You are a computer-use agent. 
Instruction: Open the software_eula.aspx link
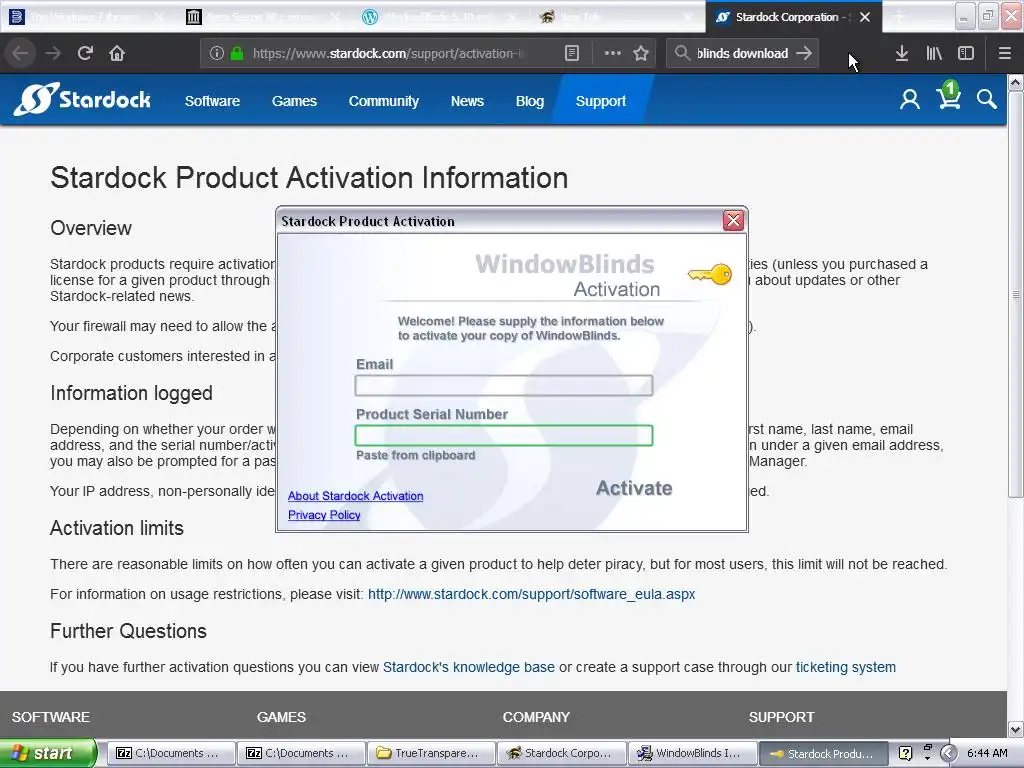tap(532, 594)
